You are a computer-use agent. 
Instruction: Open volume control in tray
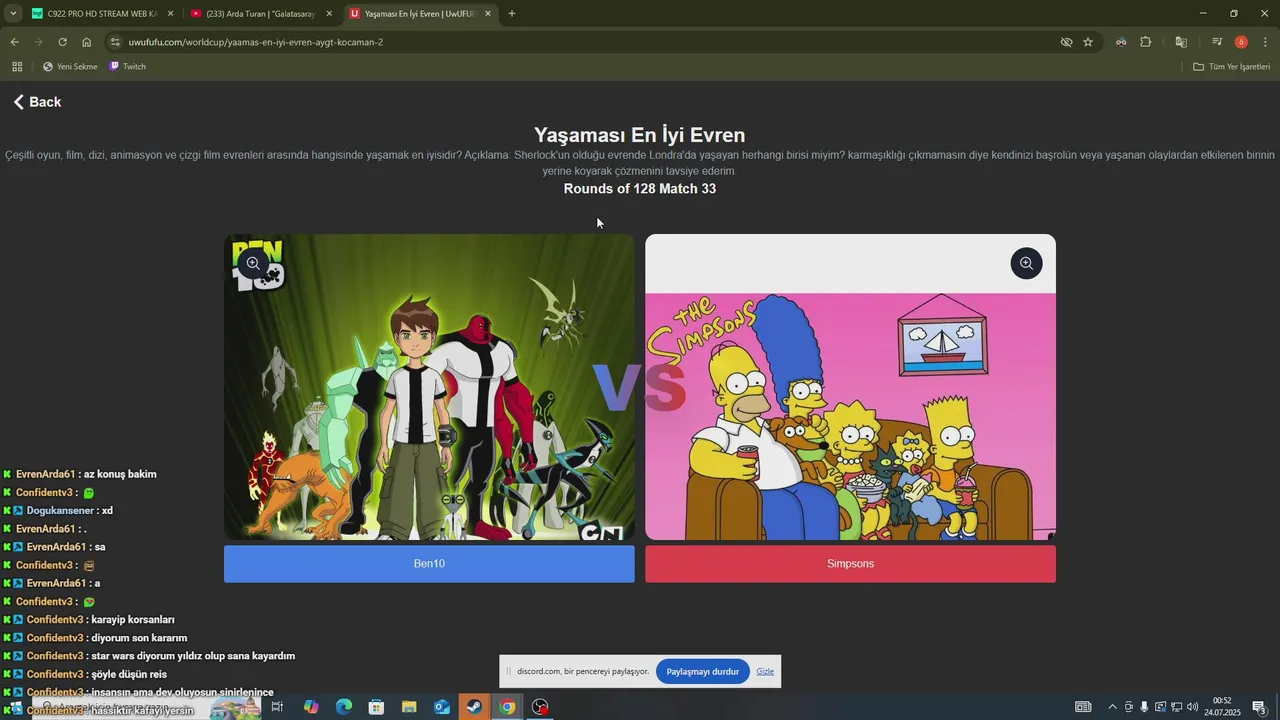point(1192,707)
